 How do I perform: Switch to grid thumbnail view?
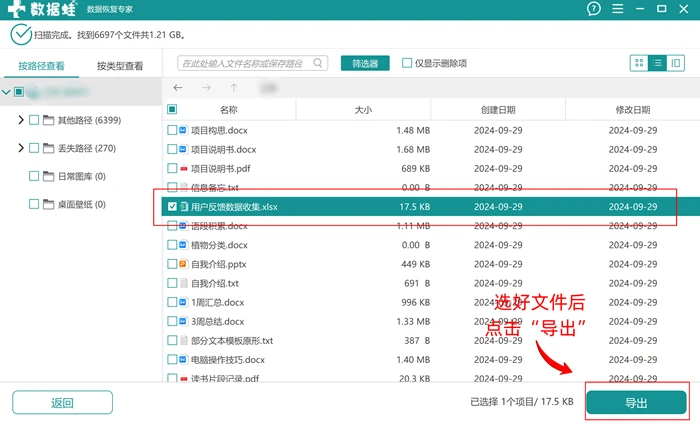[639, 63]
